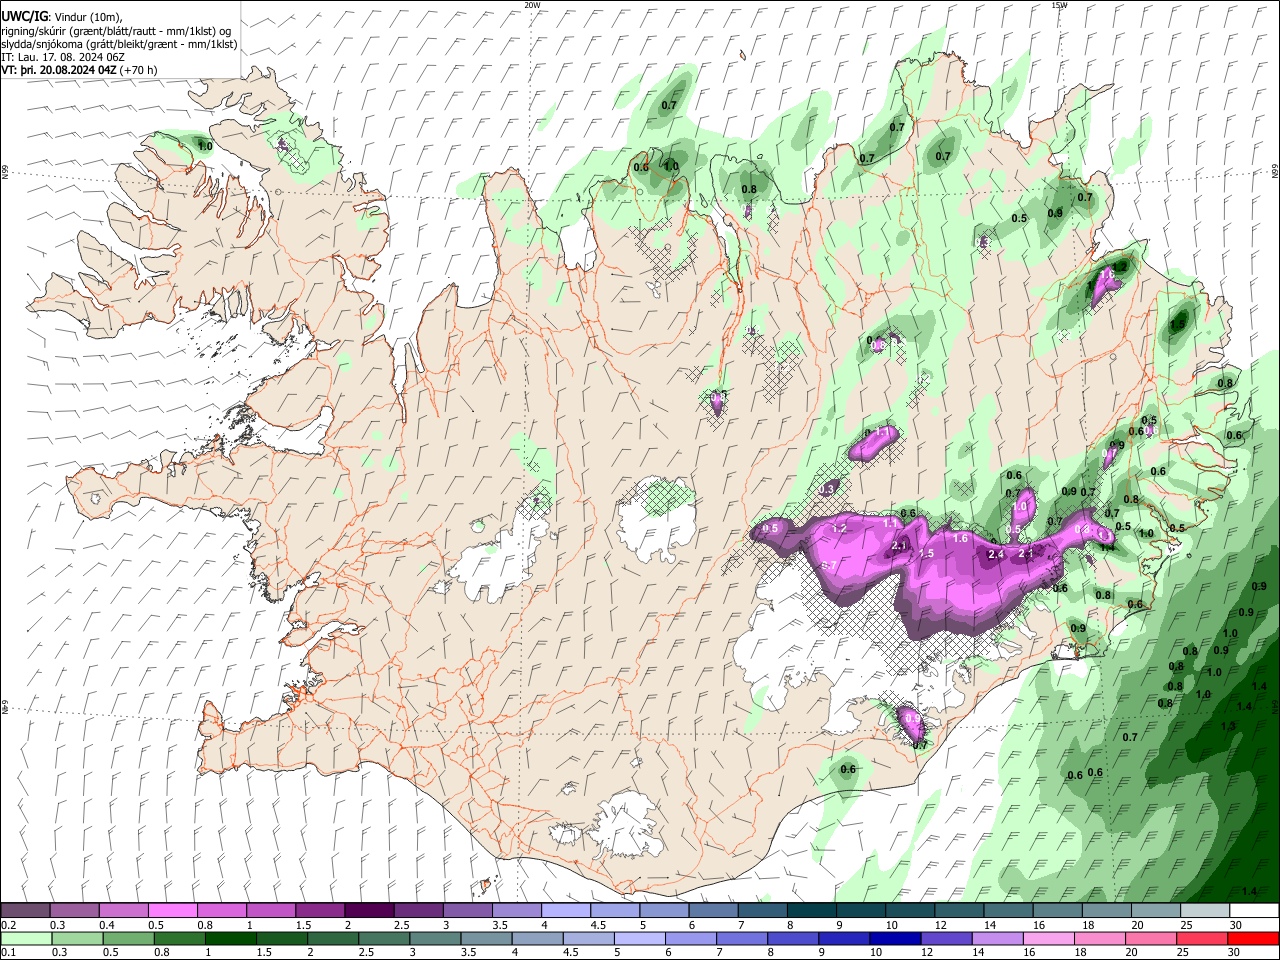
Task: Click the 15W longitude label
Action: click(x=1059, y=5)
